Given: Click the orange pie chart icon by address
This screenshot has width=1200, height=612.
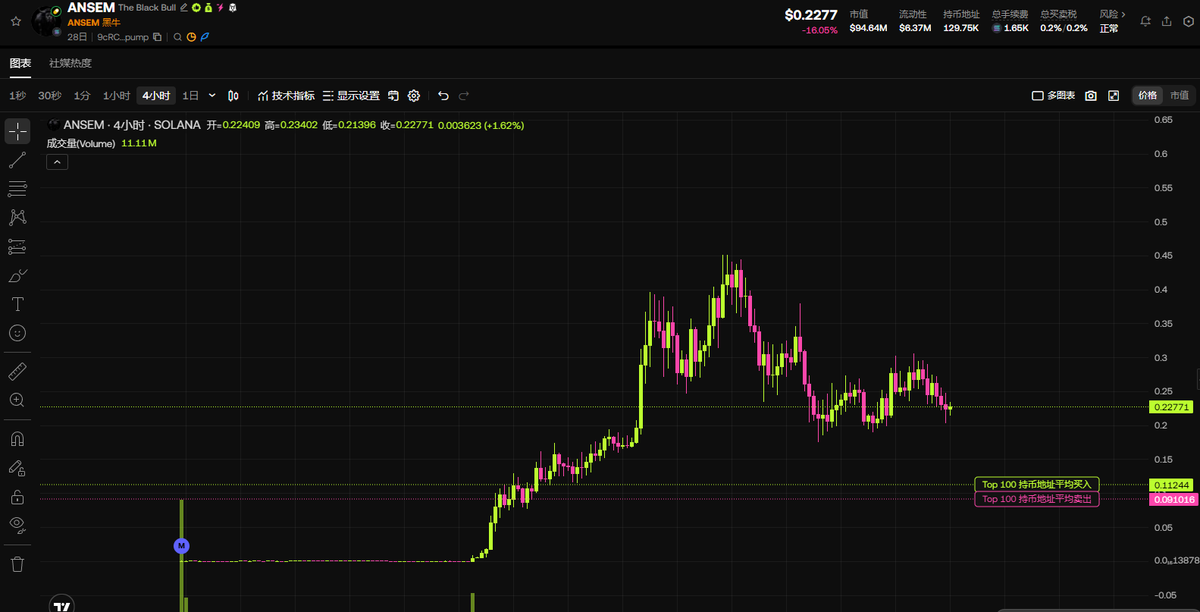Looking at the screenshot, I should [x=191, y=37].
